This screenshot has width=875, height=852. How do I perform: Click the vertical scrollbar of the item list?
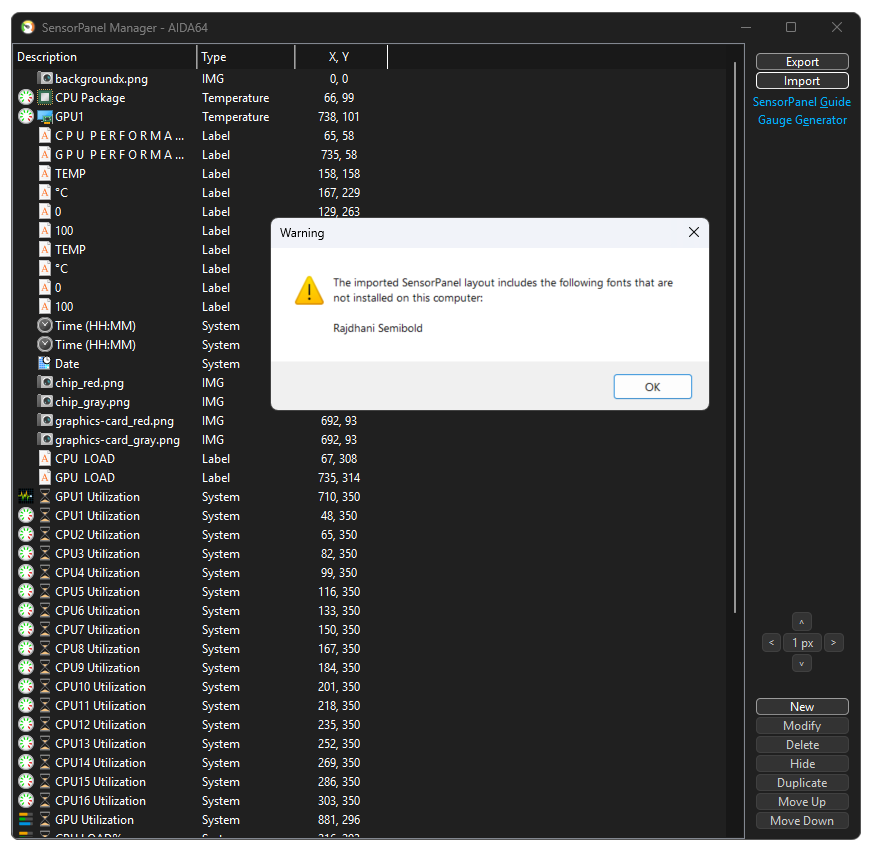coord(735,338)
